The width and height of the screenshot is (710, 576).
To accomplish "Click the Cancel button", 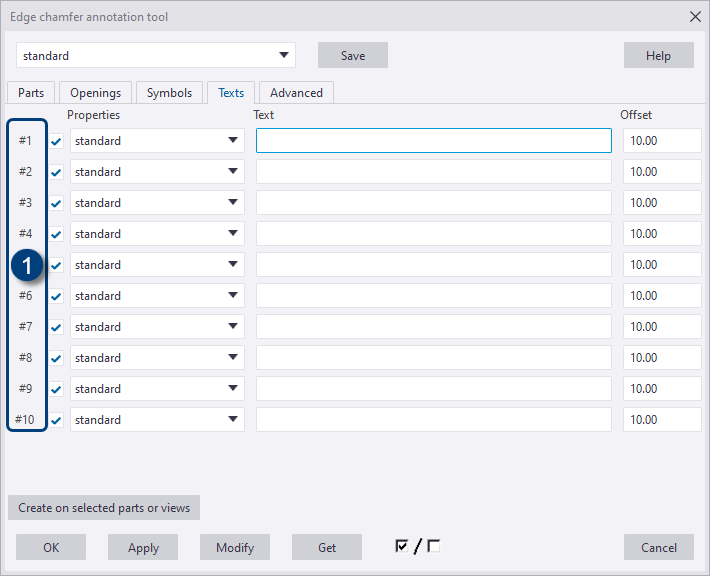I will [x=658, y=547].
